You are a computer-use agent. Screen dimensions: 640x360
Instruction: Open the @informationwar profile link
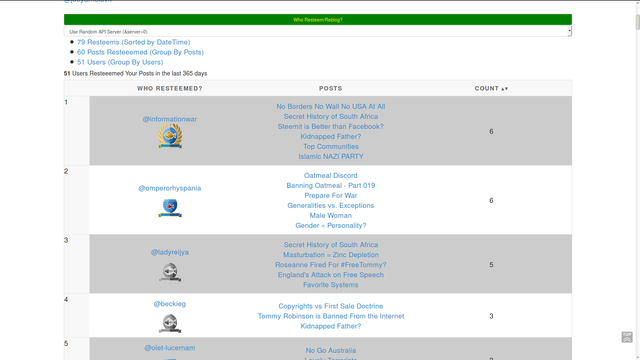pos(170,119)
